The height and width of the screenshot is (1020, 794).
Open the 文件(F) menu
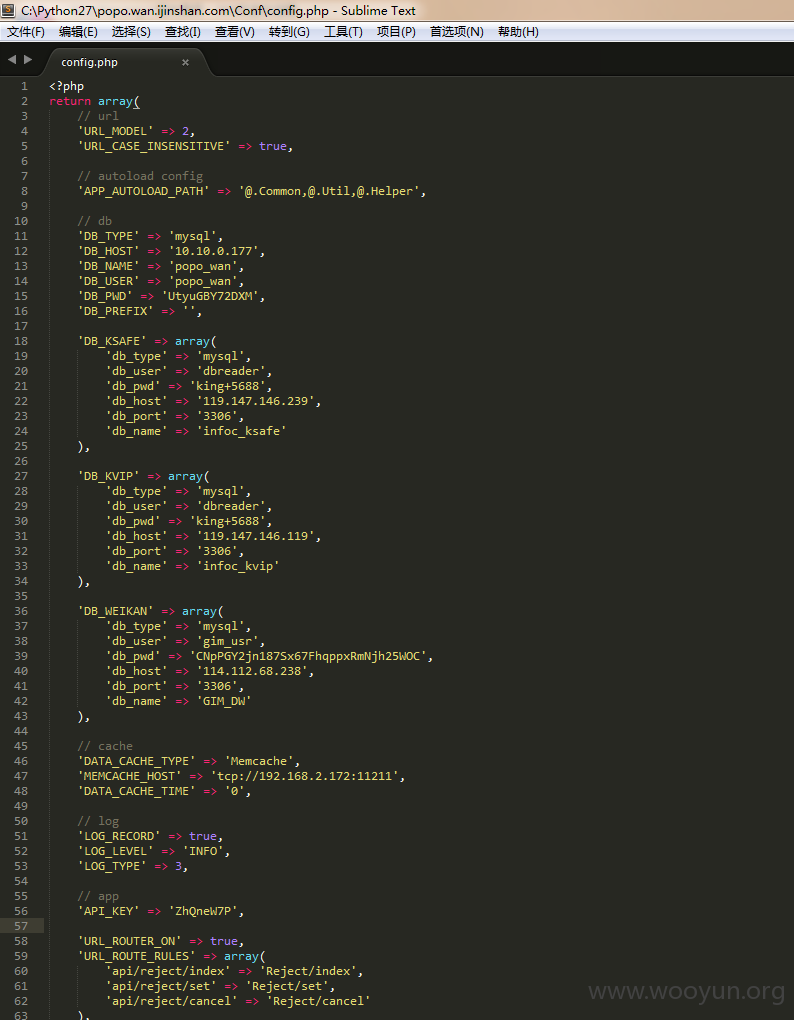(26, 32)
